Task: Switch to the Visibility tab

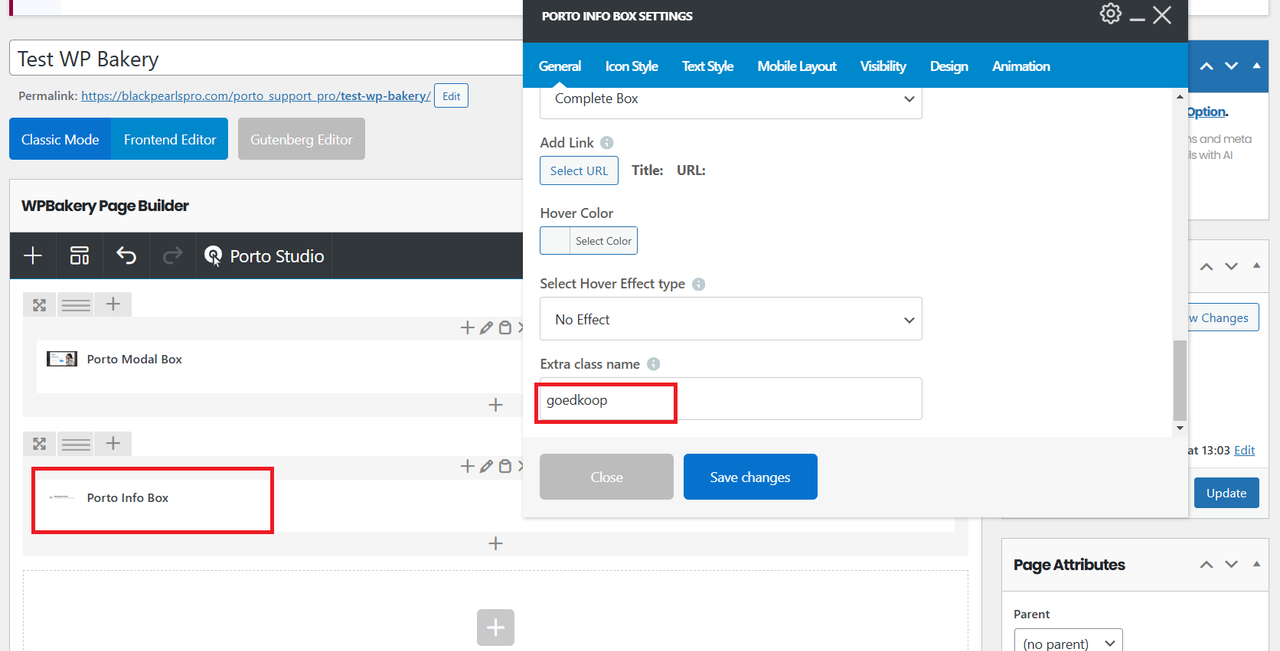Action: click(883, 66)
